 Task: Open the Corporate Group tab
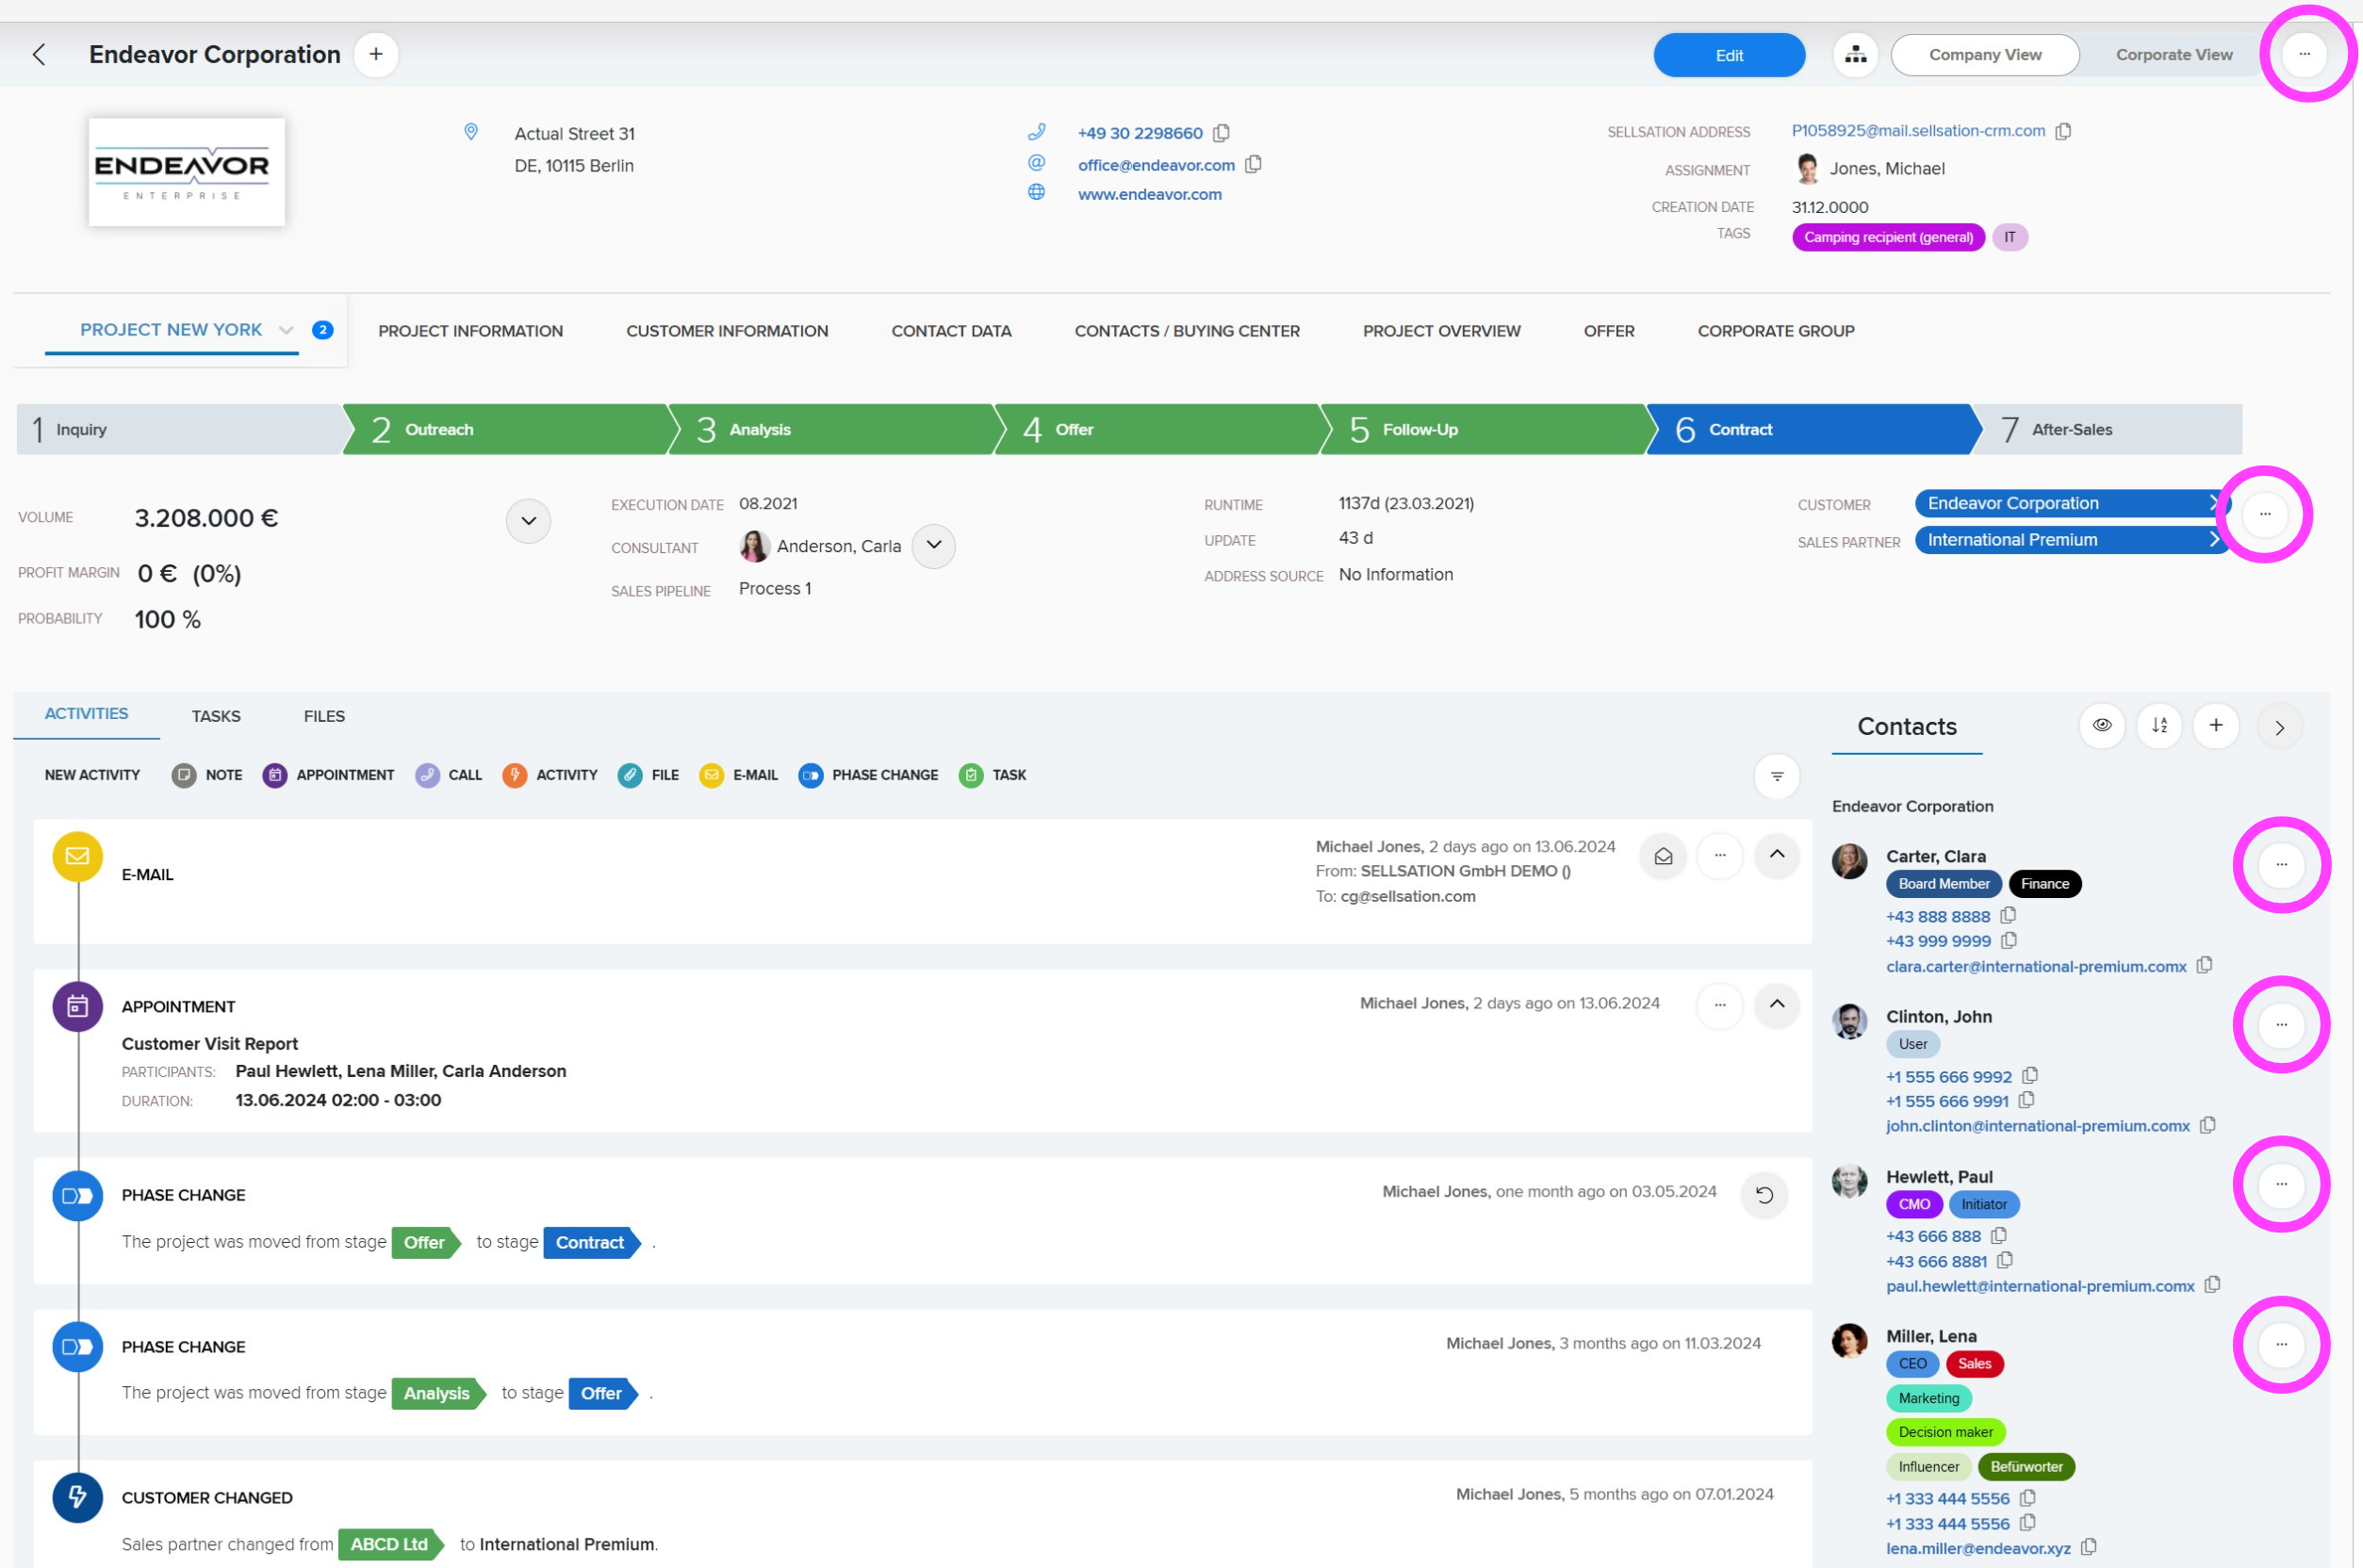[x=1776, y=331]
